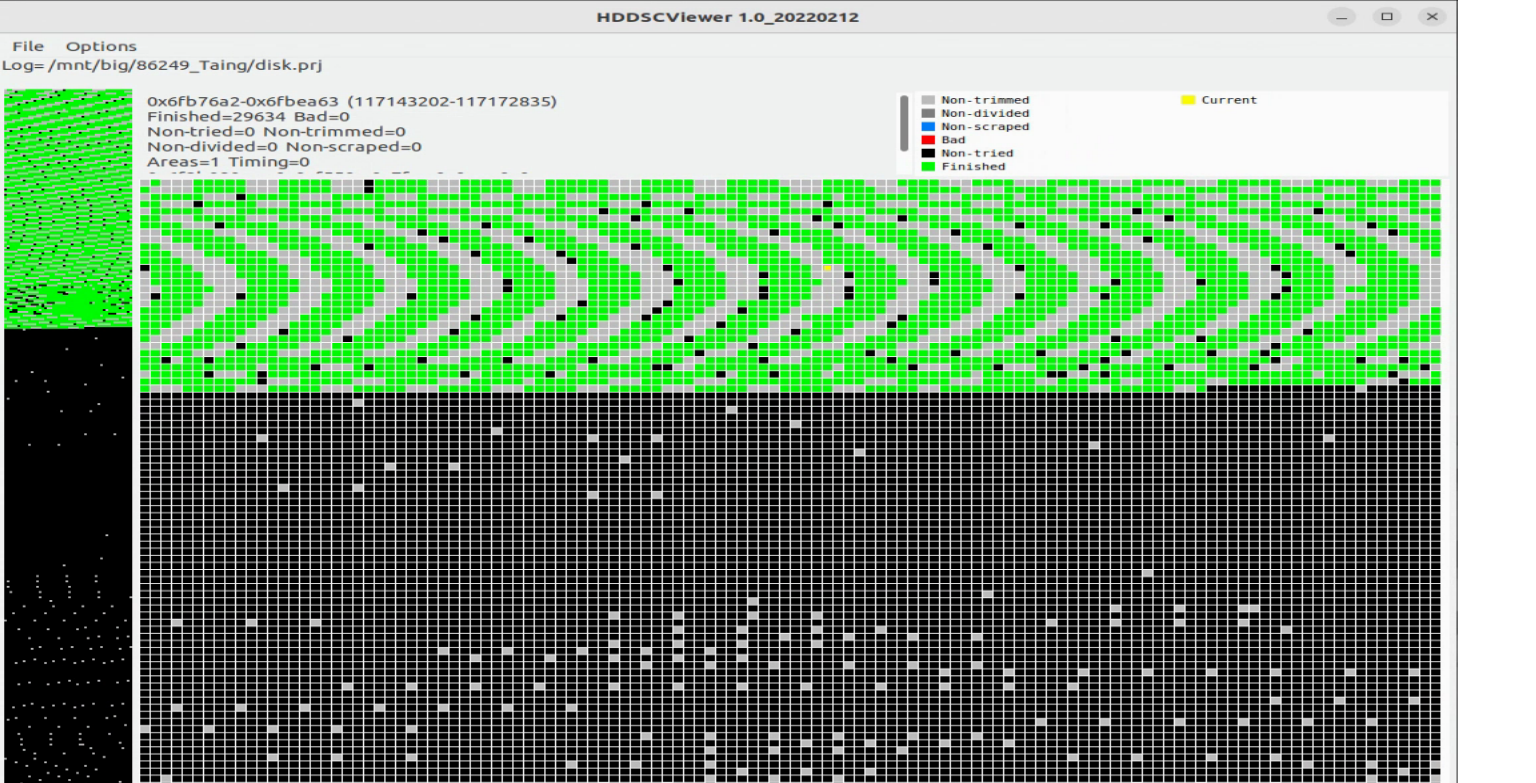Click the disk overview map thumbnail on left
1536x783 pixels.
[68, 435]
